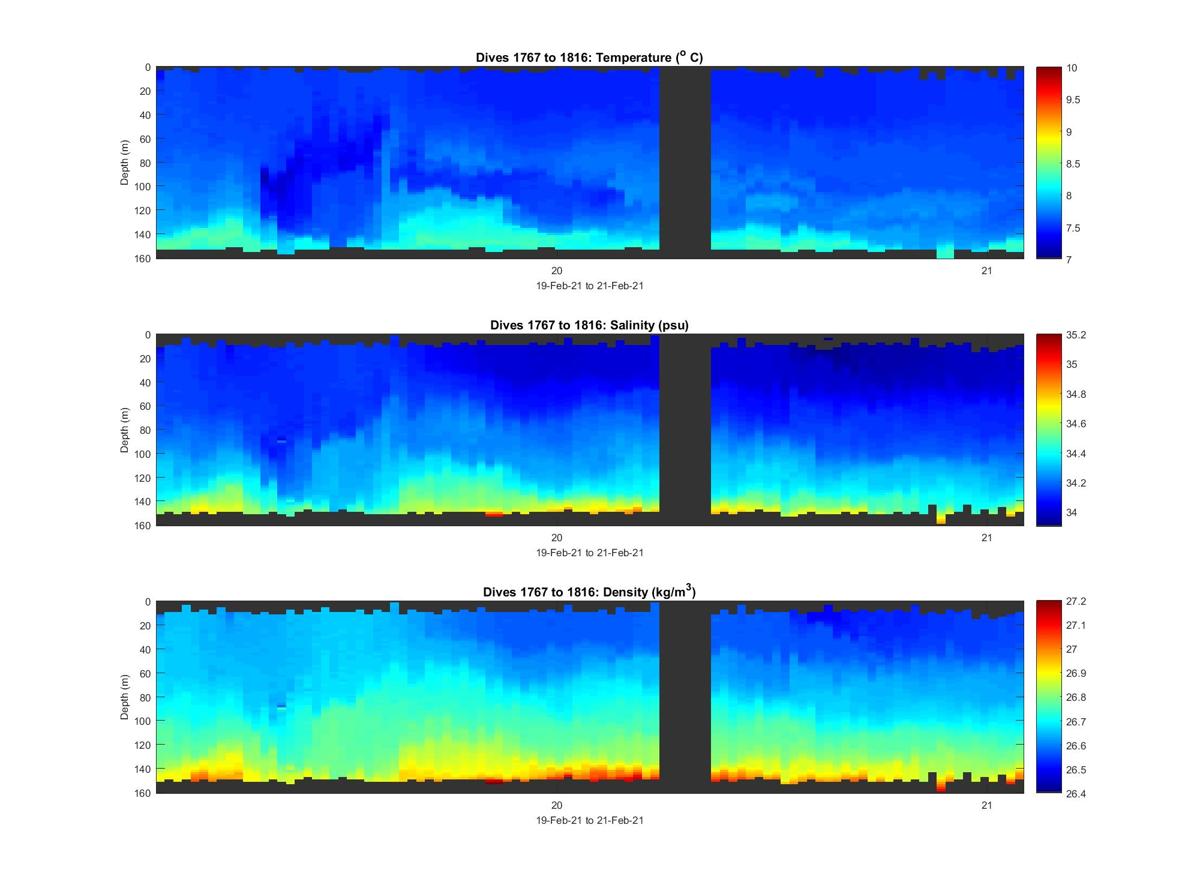
Task: Click the "34.8" tick on Salinity colorbar
Action: 1077,394
